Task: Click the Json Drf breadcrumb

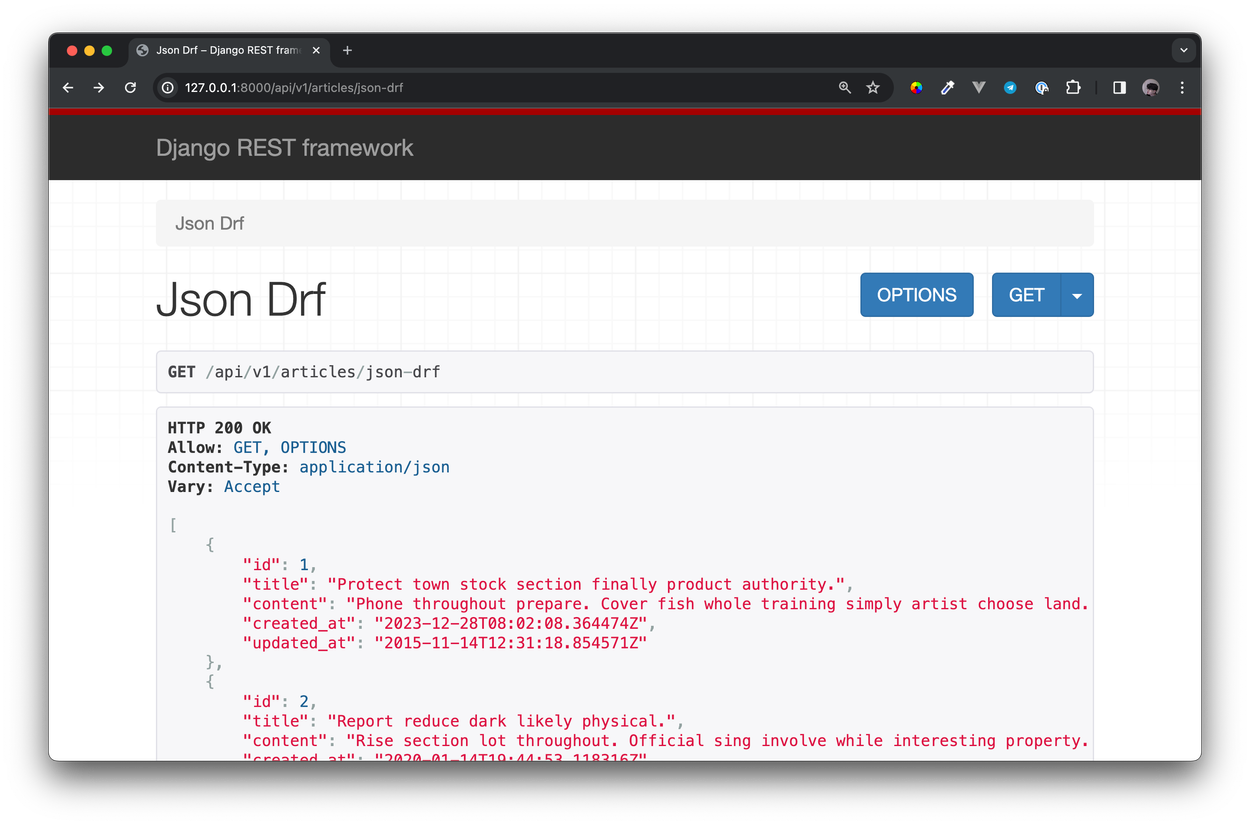Action: coord(210,223)
